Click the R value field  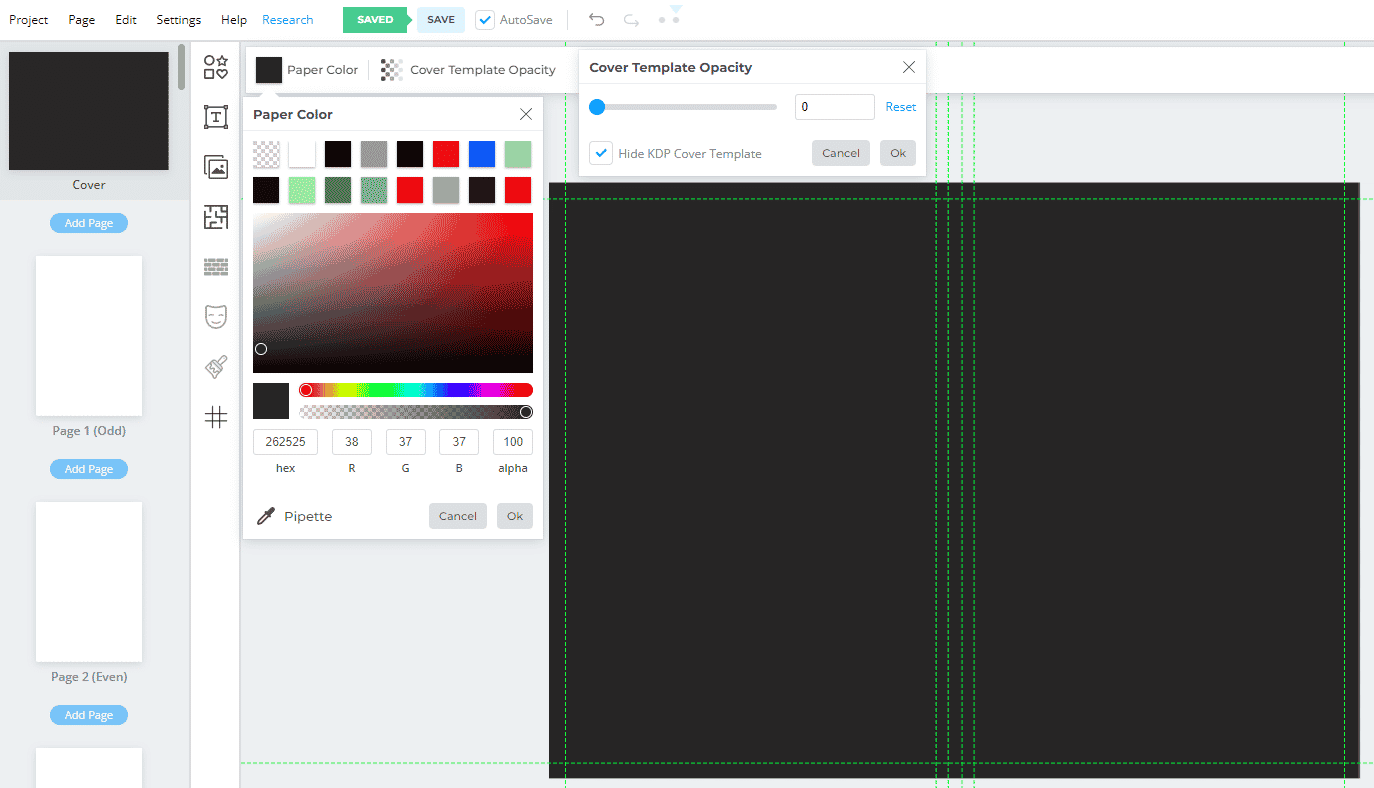[352, 442]
